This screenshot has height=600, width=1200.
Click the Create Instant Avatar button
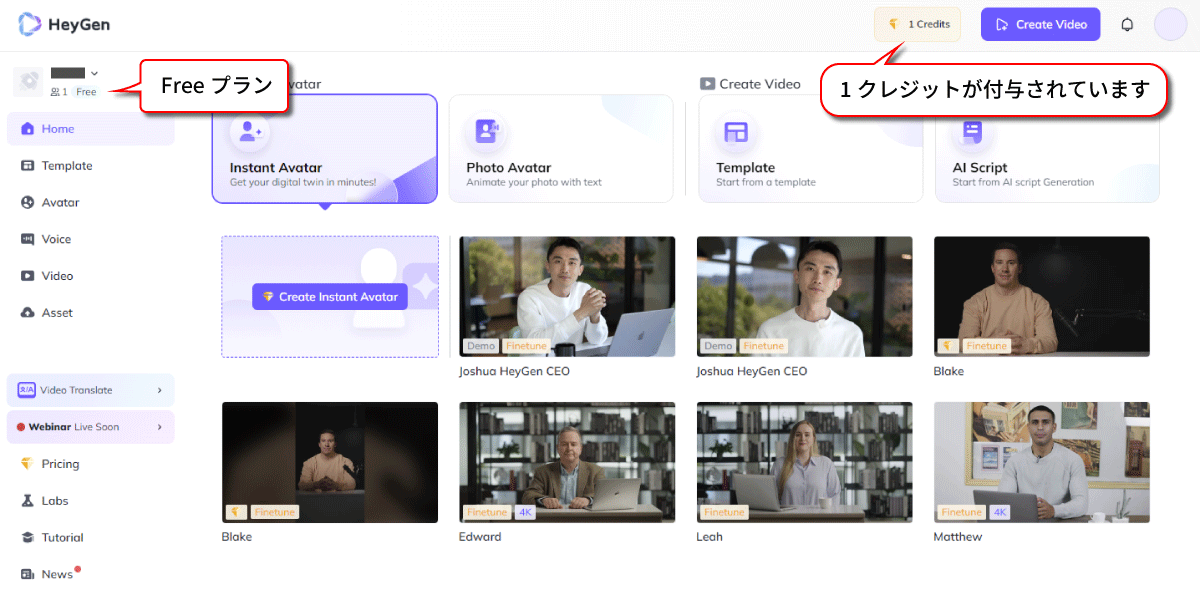coord(330,297)
